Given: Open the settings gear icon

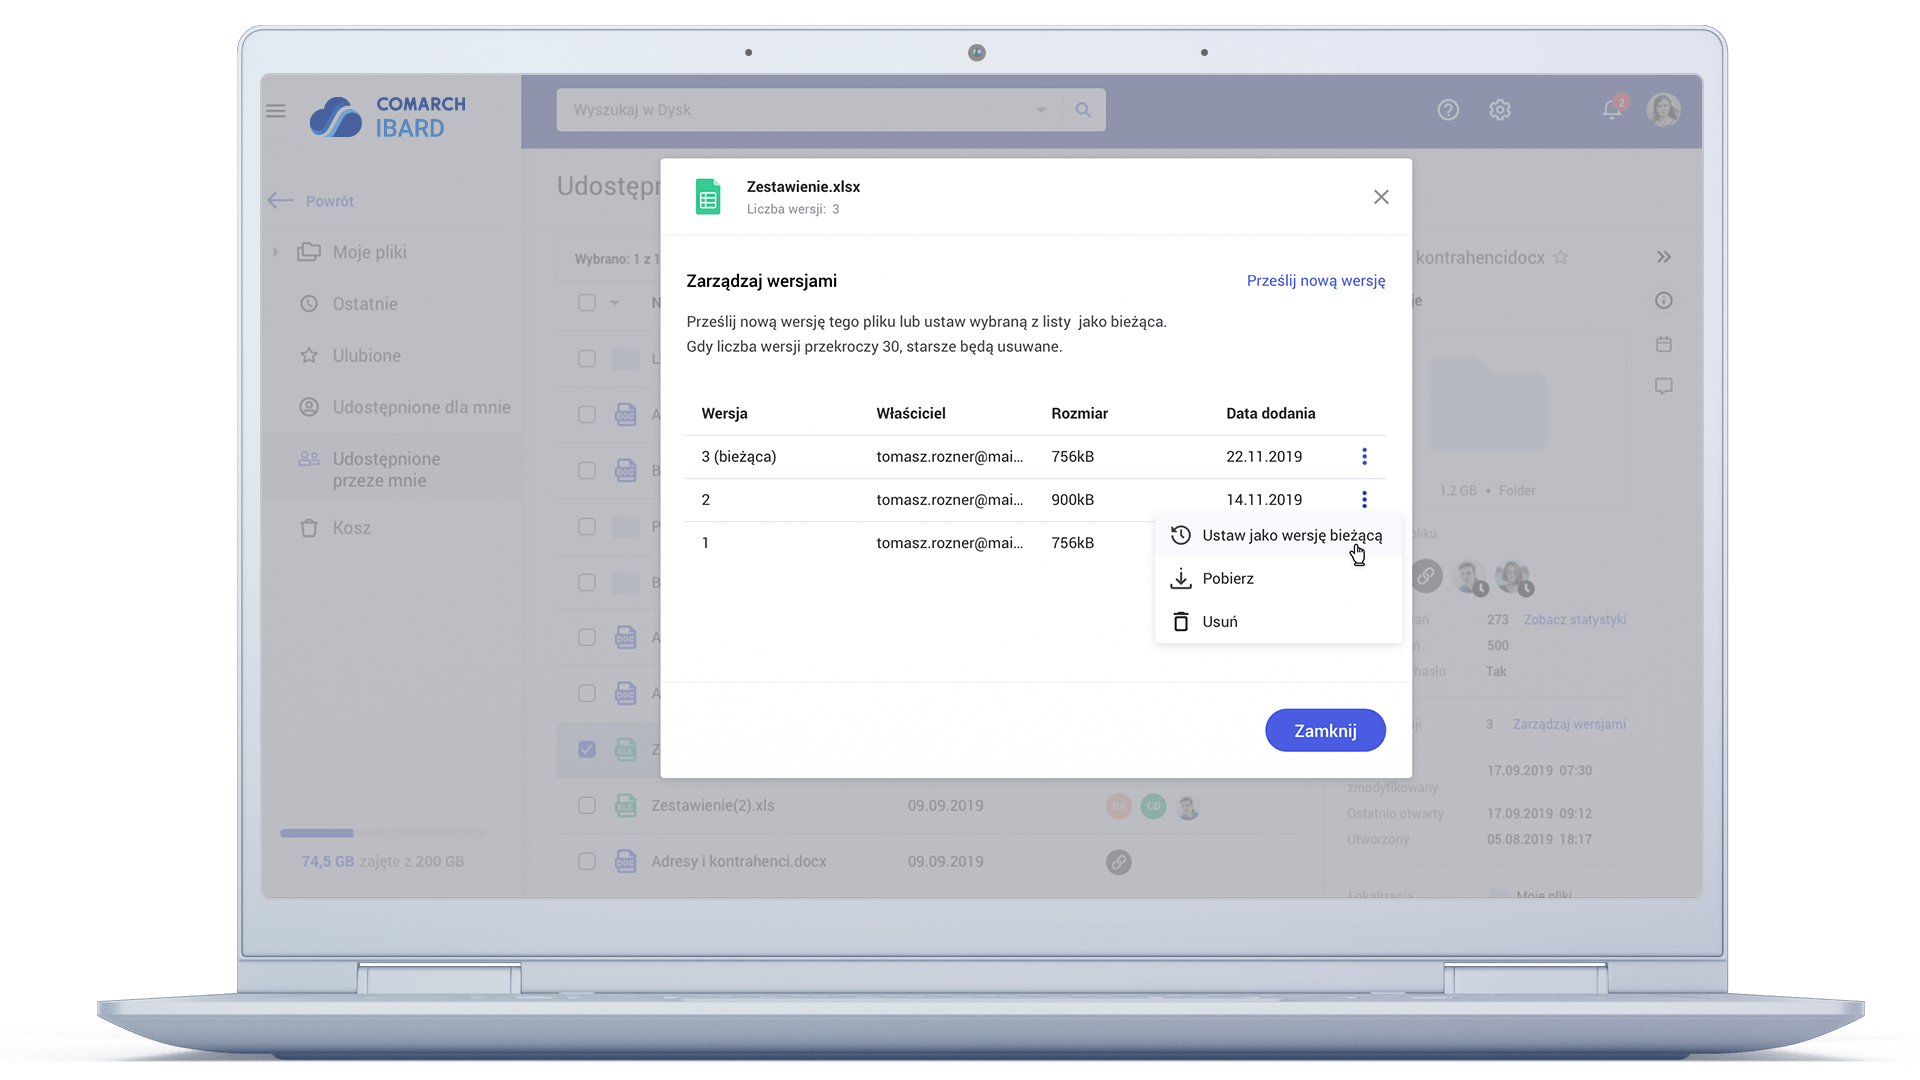Looking at the screenshot, I should (1500, 110).
